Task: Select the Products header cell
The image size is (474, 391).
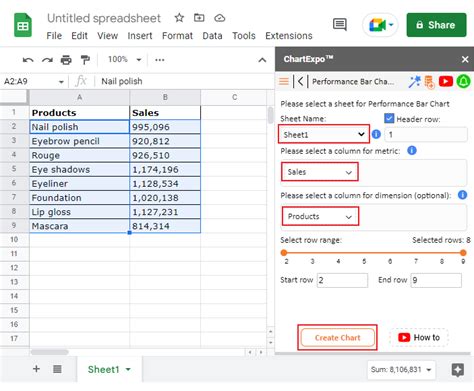Action: (x=79, y=113)
